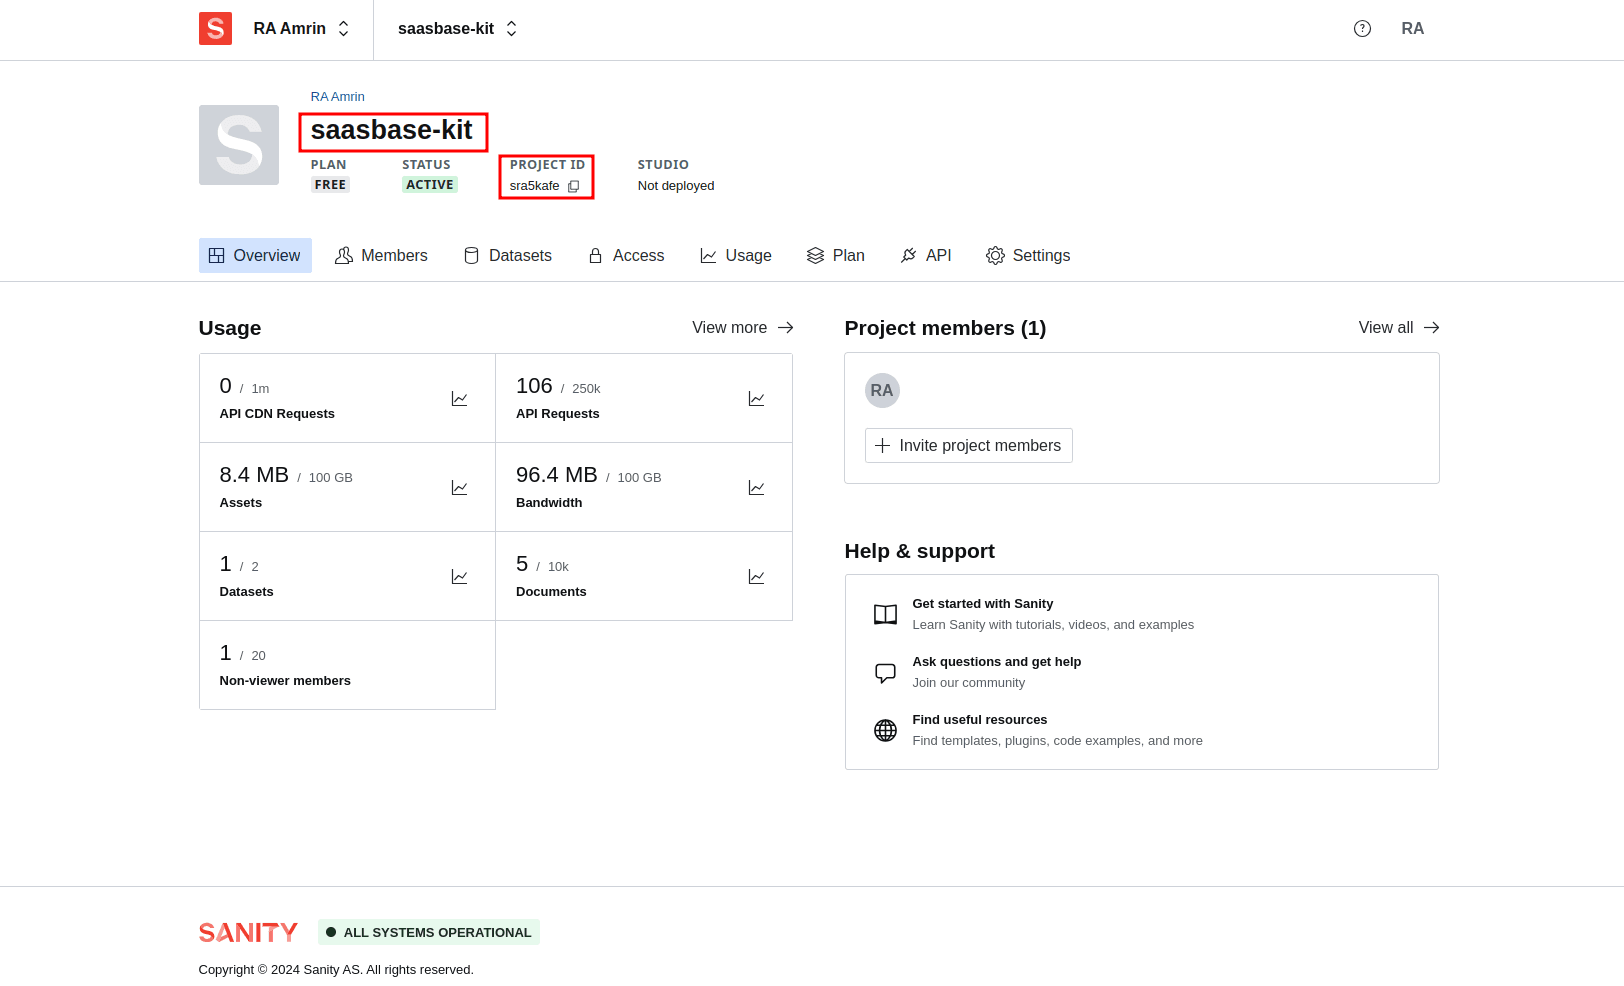
Task: Open the saasbase-kit project switcher dropdown
Action: tap(456, 28)
